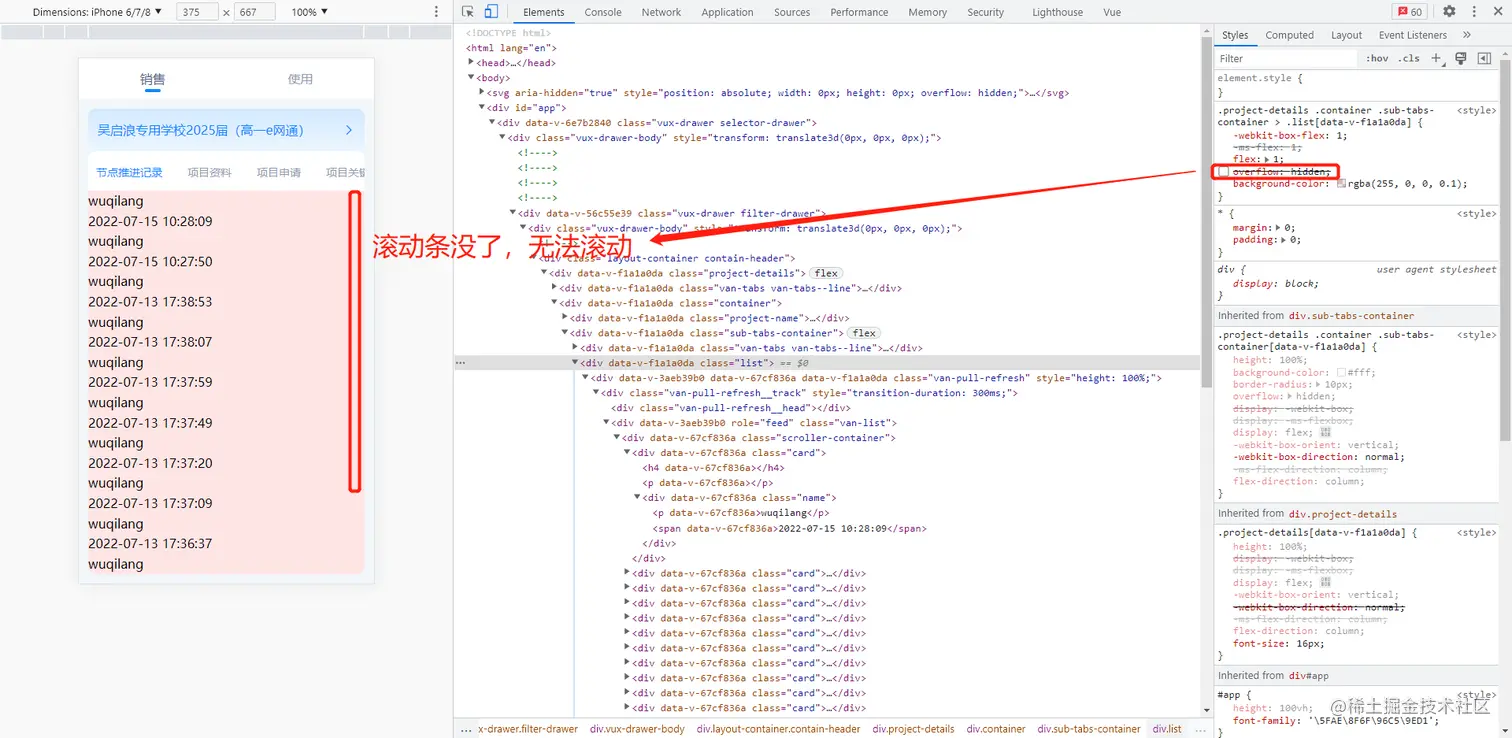Switch to the Layout pane tab

click(1346, 35)
